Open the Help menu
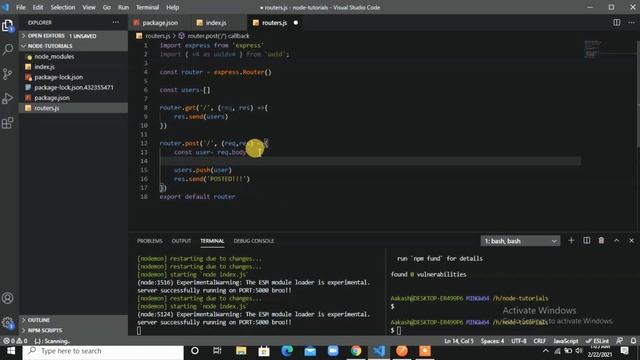The image size is (640, 360). [172, 7]
